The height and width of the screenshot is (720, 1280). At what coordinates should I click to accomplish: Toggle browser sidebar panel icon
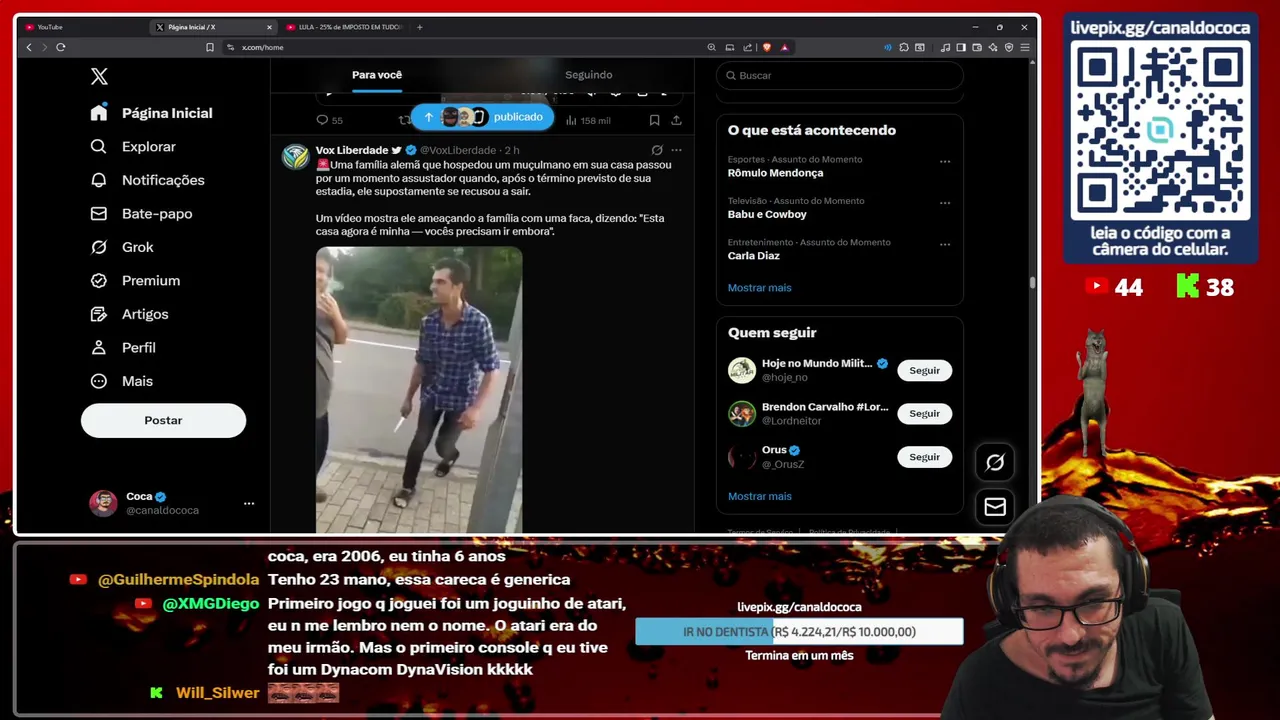pos(961,47)
